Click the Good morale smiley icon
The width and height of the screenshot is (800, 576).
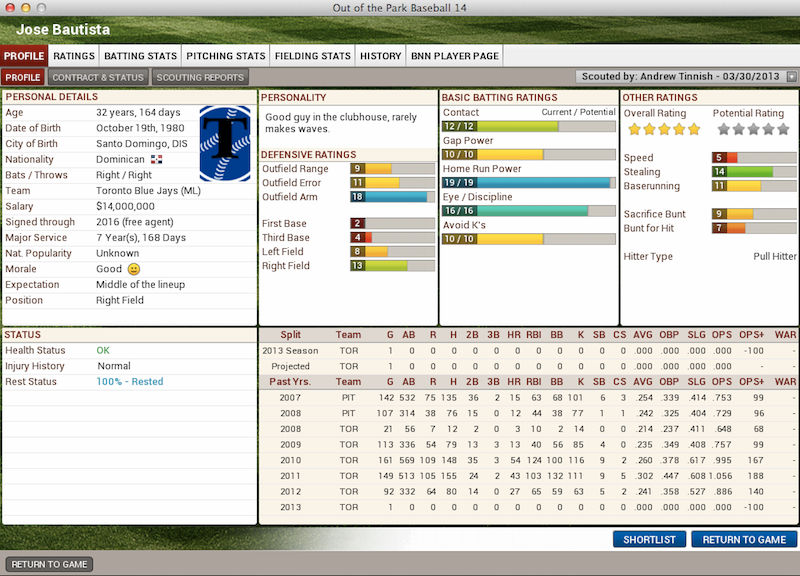click(x=134, y=269)
